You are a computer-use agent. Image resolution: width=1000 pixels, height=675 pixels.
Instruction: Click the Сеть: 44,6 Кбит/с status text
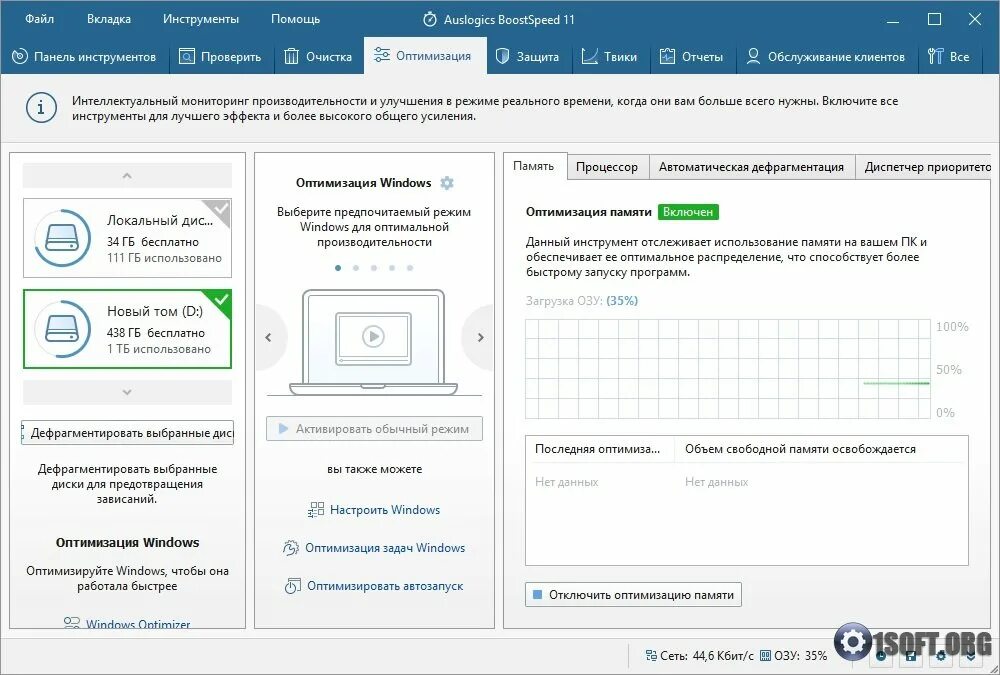pos(707,656)
